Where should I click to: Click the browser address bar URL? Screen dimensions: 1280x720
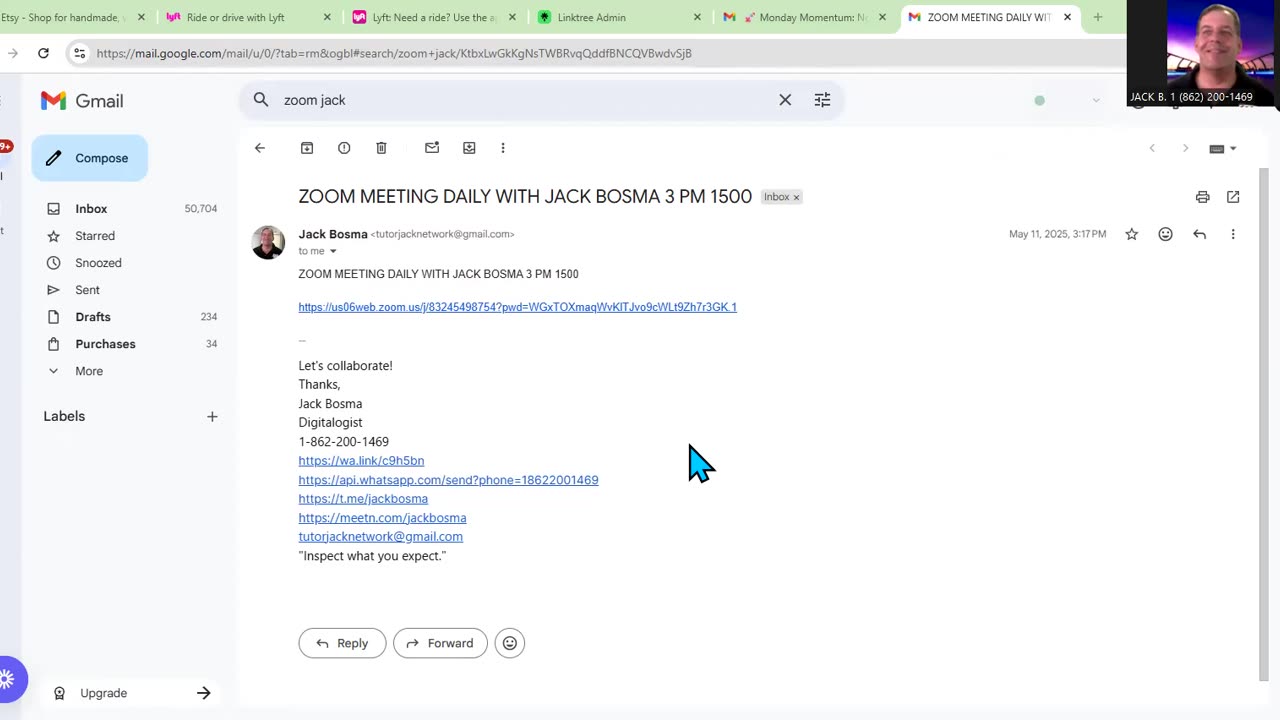point(394,53)
